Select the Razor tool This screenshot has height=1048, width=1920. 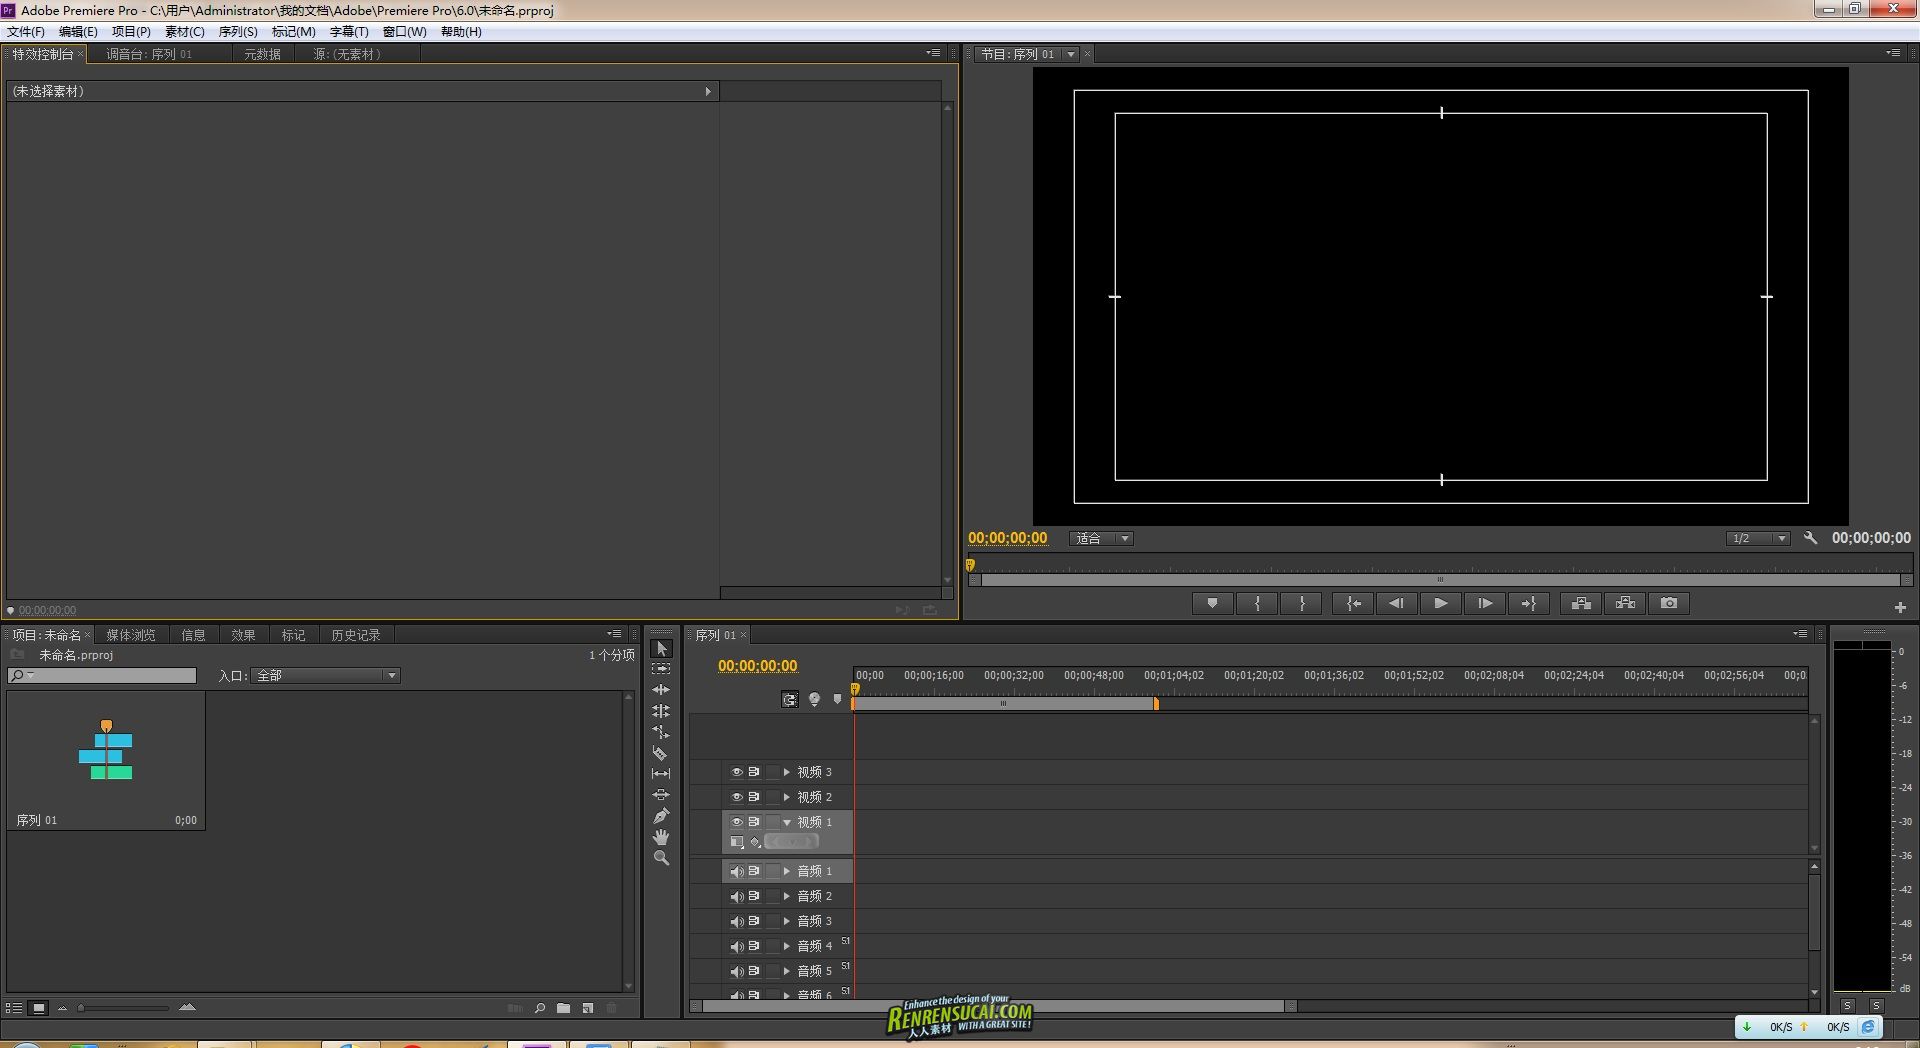point(661,753)
